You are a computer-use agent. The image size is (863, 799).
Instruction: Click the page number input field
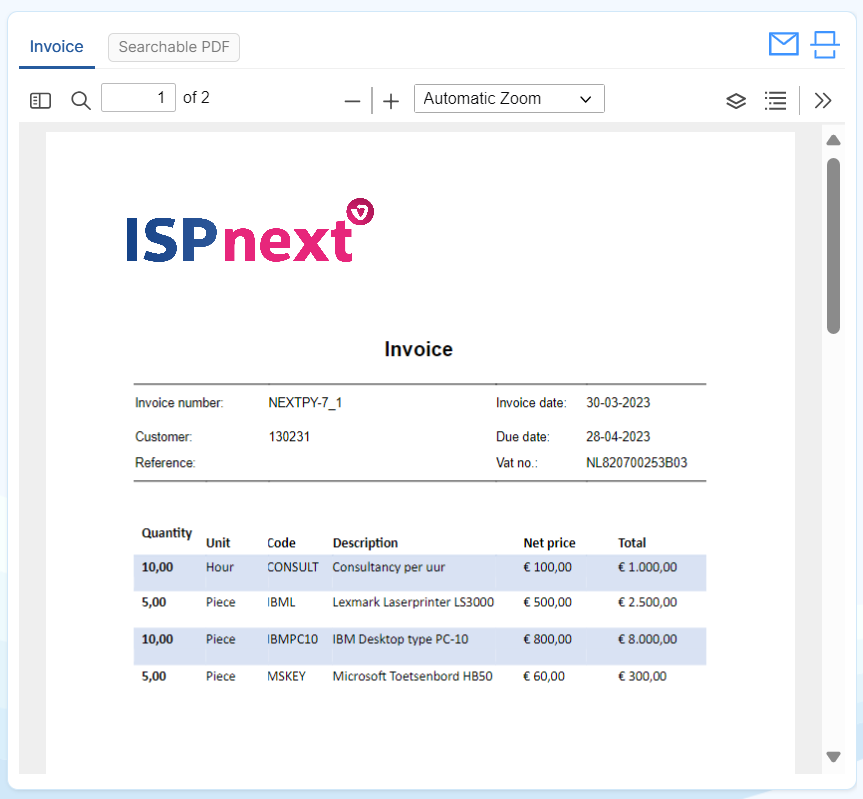pos(138,98)
